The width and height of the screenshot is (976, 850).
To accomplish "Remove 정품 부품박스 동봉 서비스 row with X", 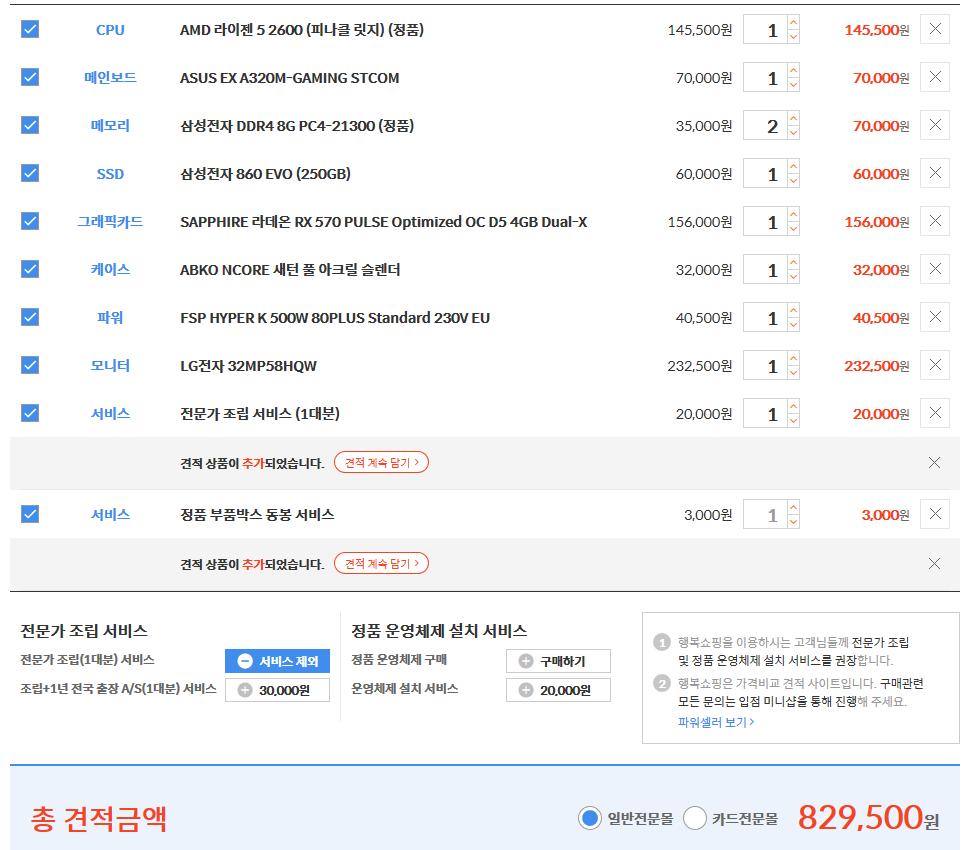I will [935, 514].
